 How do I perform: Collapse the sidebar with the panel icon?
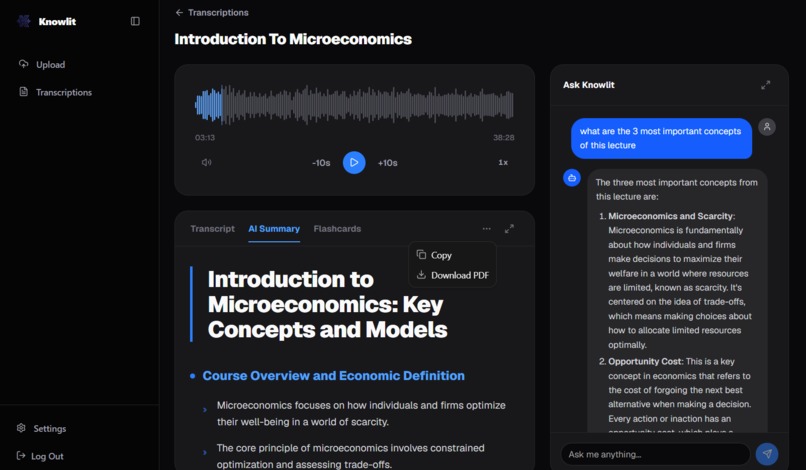click(x=135, y=21)
